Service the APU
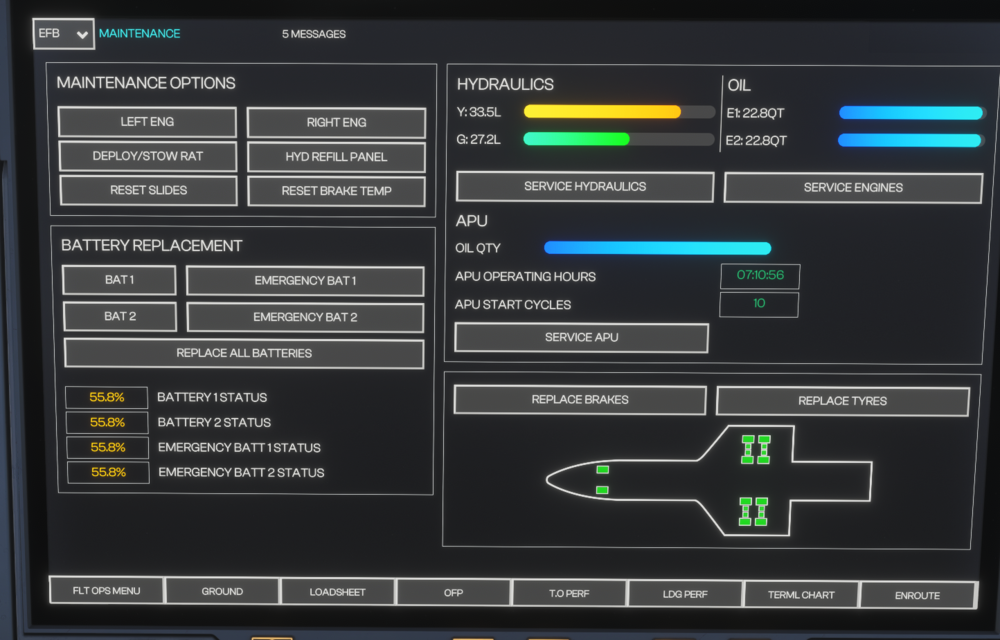 [x=581, y=338]
